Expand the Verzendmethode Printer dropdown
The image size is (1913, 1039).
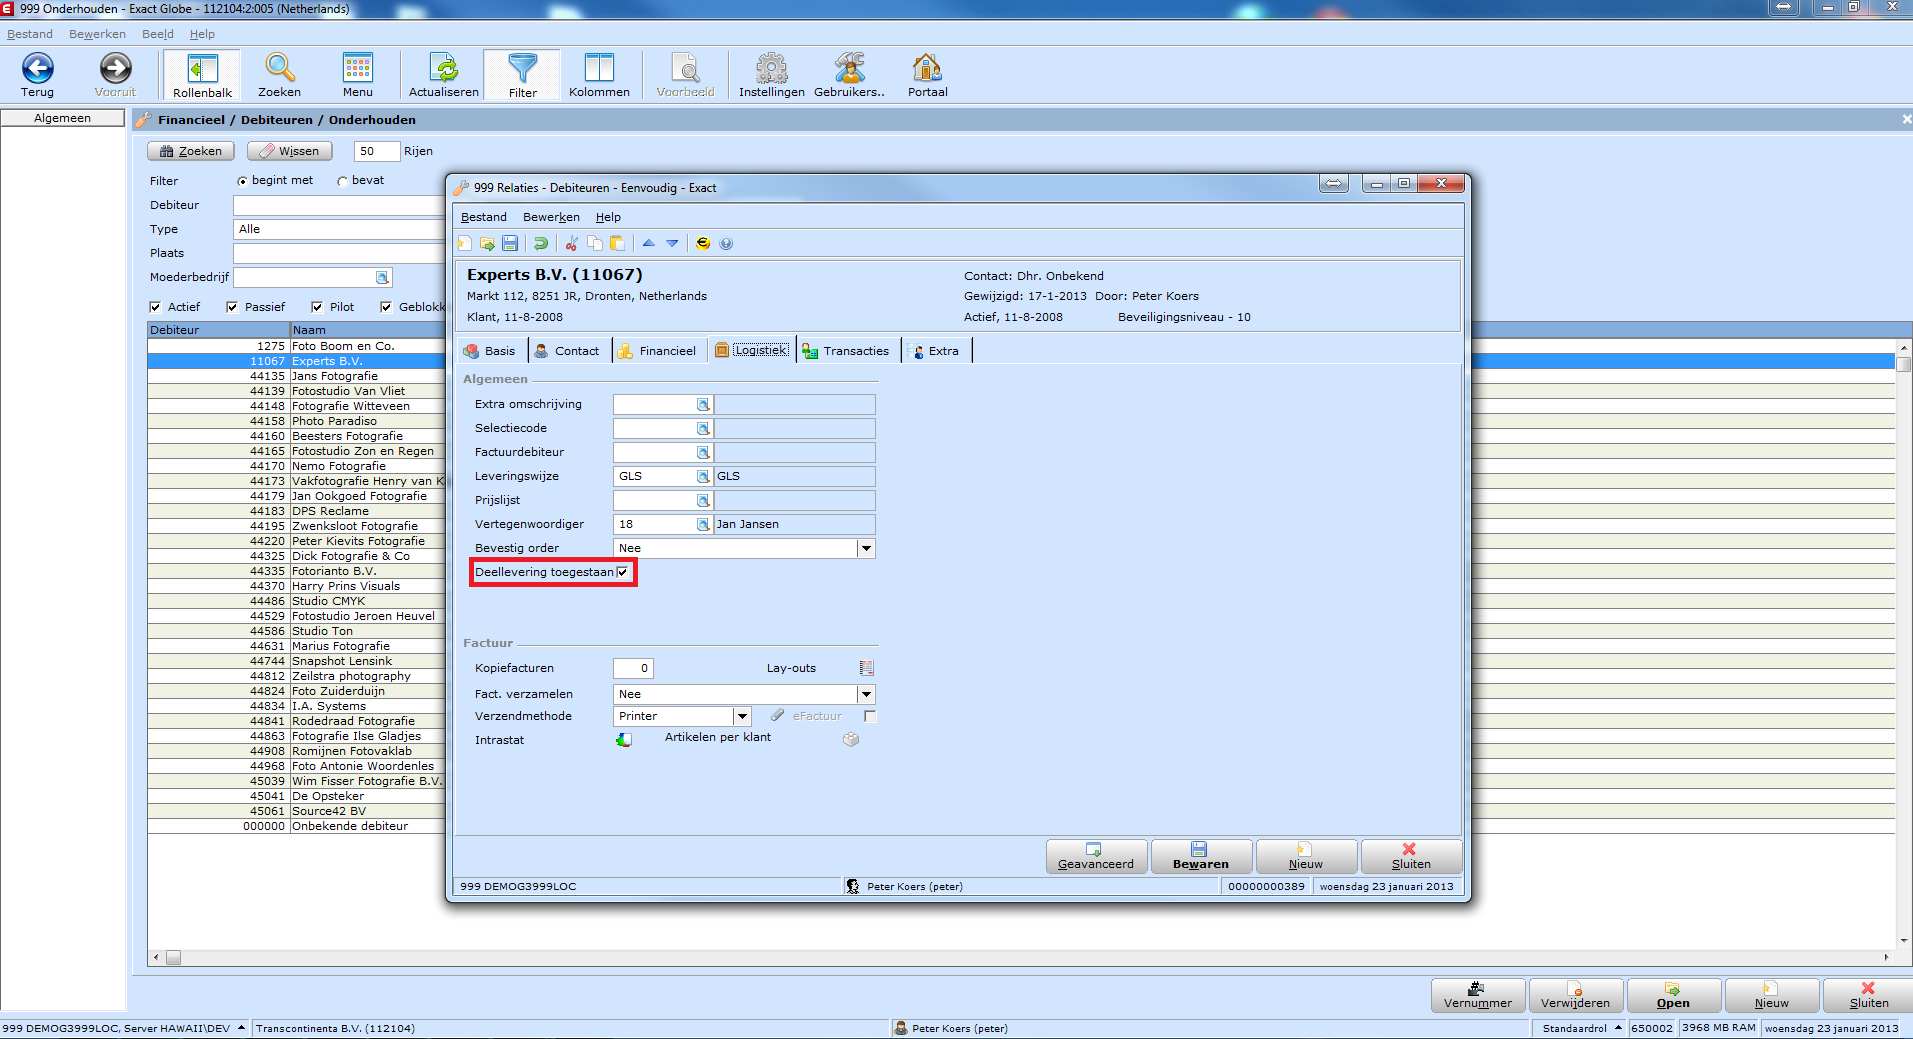(742, 716)
